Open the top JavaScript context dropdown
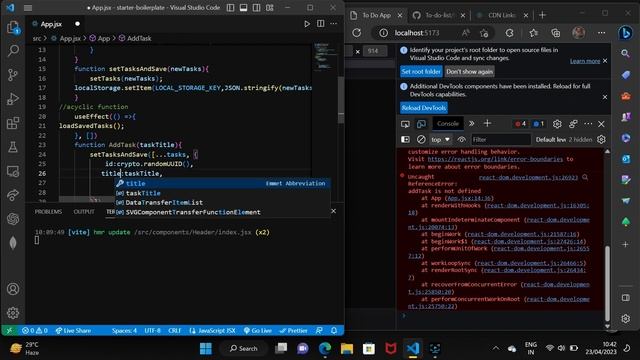This screenshot has height=360, width=640. (440, 140)
